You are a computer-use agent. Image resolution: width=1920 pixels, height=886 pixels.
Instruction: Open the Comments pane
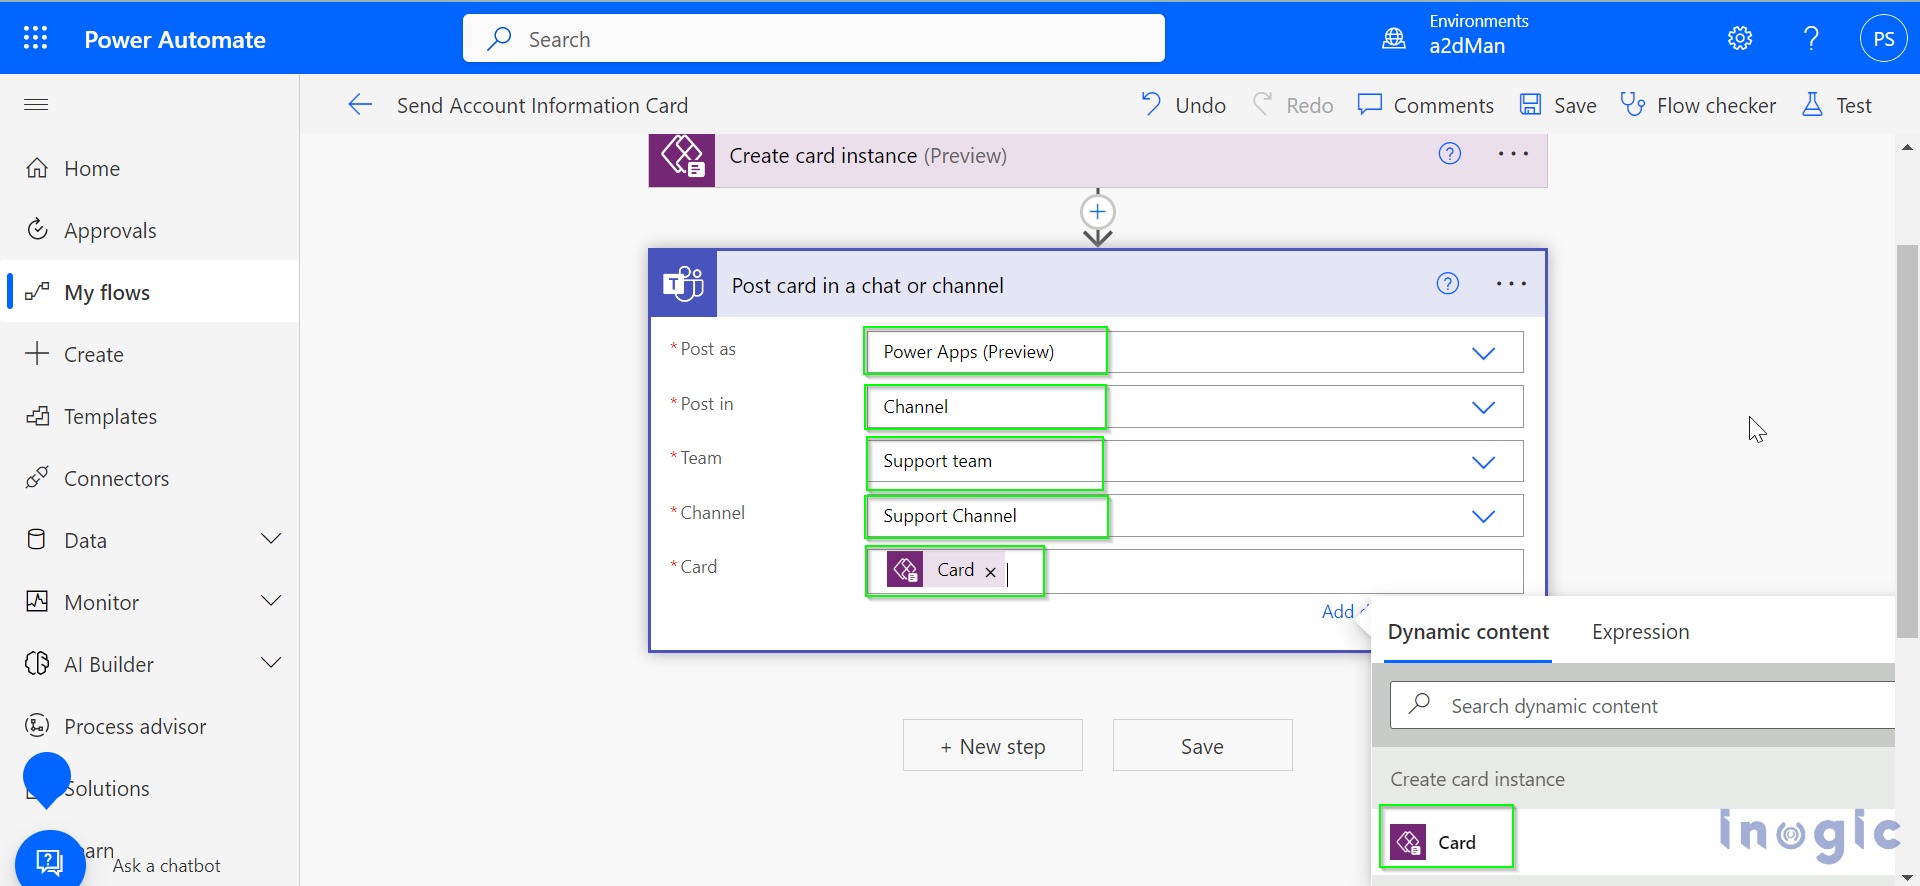point(1426,105)
